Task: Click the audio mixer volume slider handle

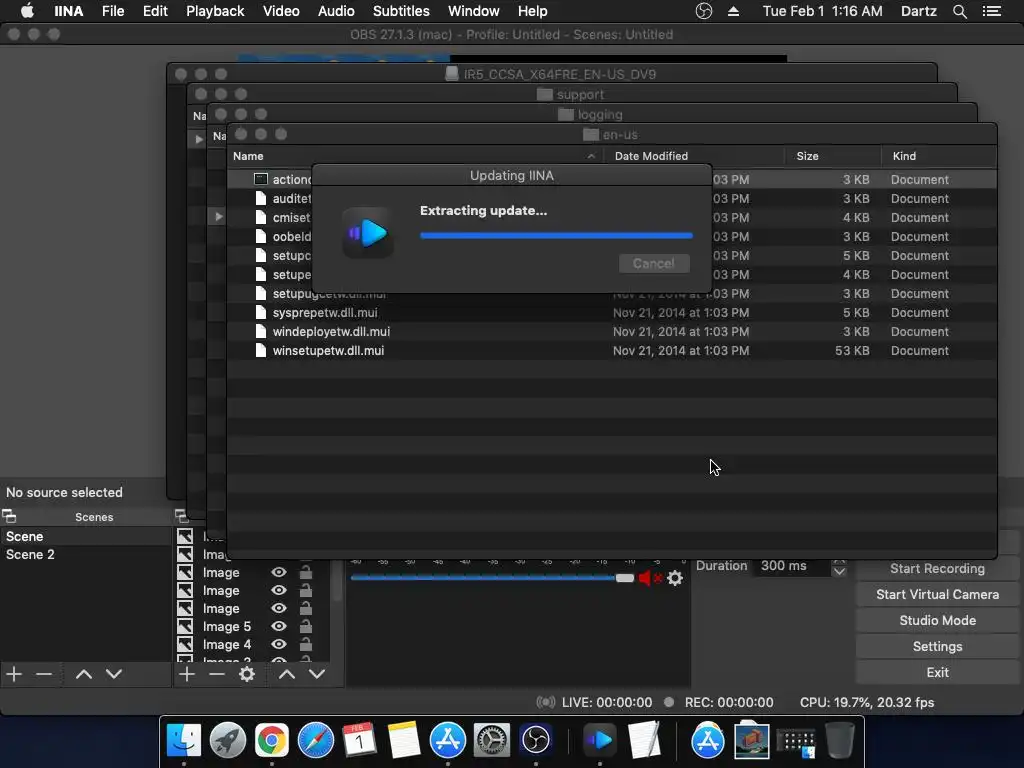Action: pyautogui.click(x=625, y=578)
